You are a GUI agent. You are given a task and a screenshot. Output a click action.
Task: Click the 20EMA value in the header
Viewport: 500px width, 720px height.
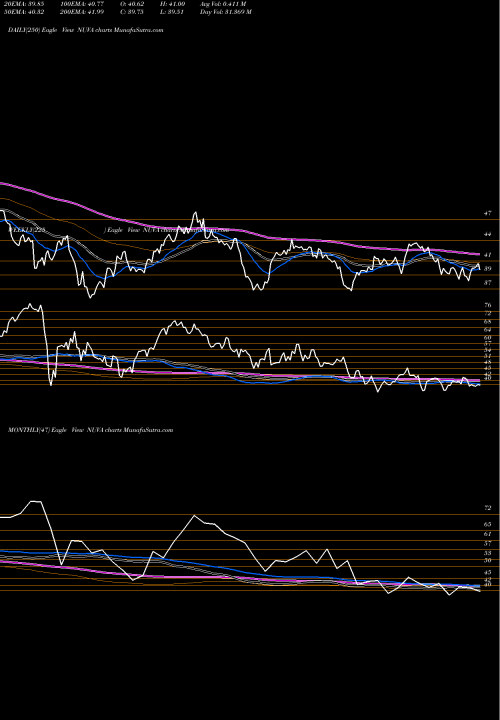pyautogui.click(x=24, y=4)
